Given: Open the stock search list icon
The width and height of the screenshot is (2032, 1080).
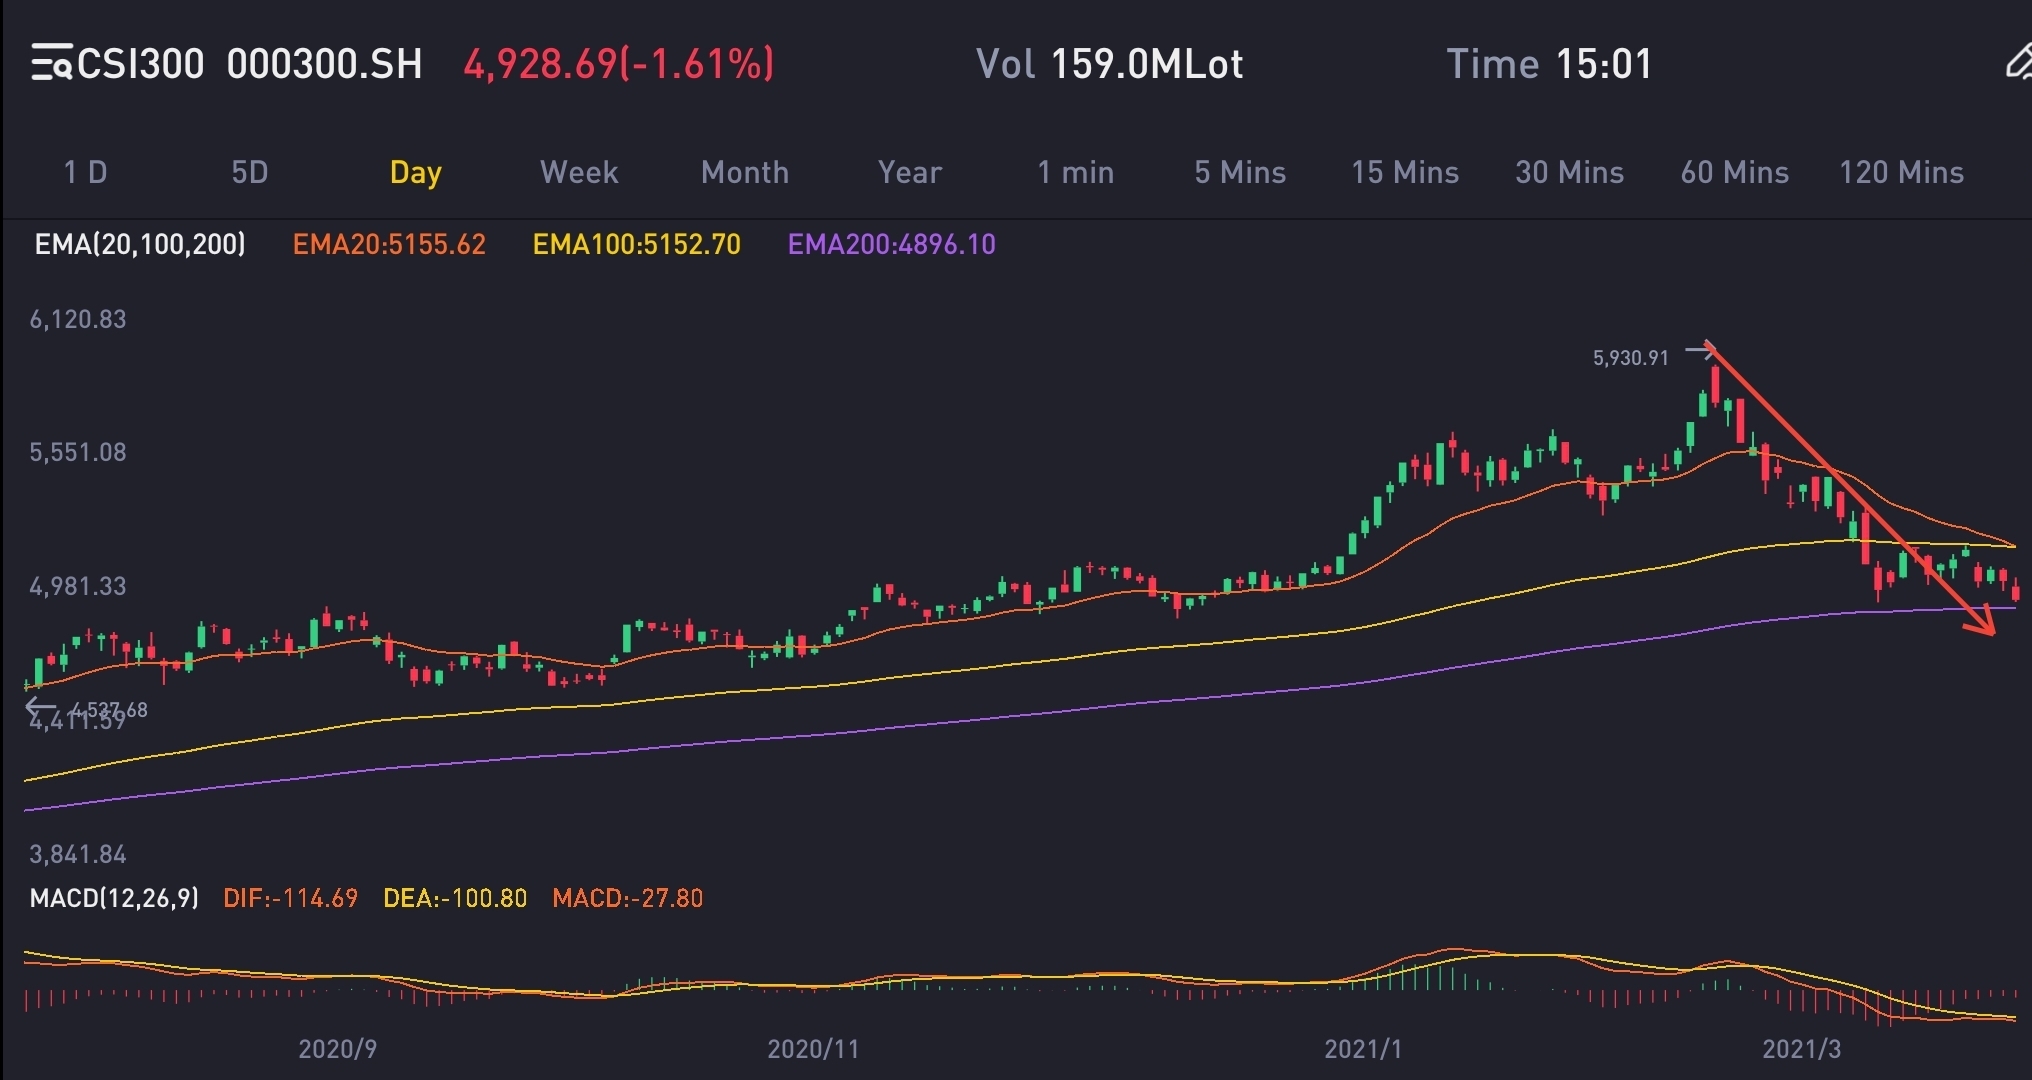Looking at the screenshot, I should click(50, 63).
